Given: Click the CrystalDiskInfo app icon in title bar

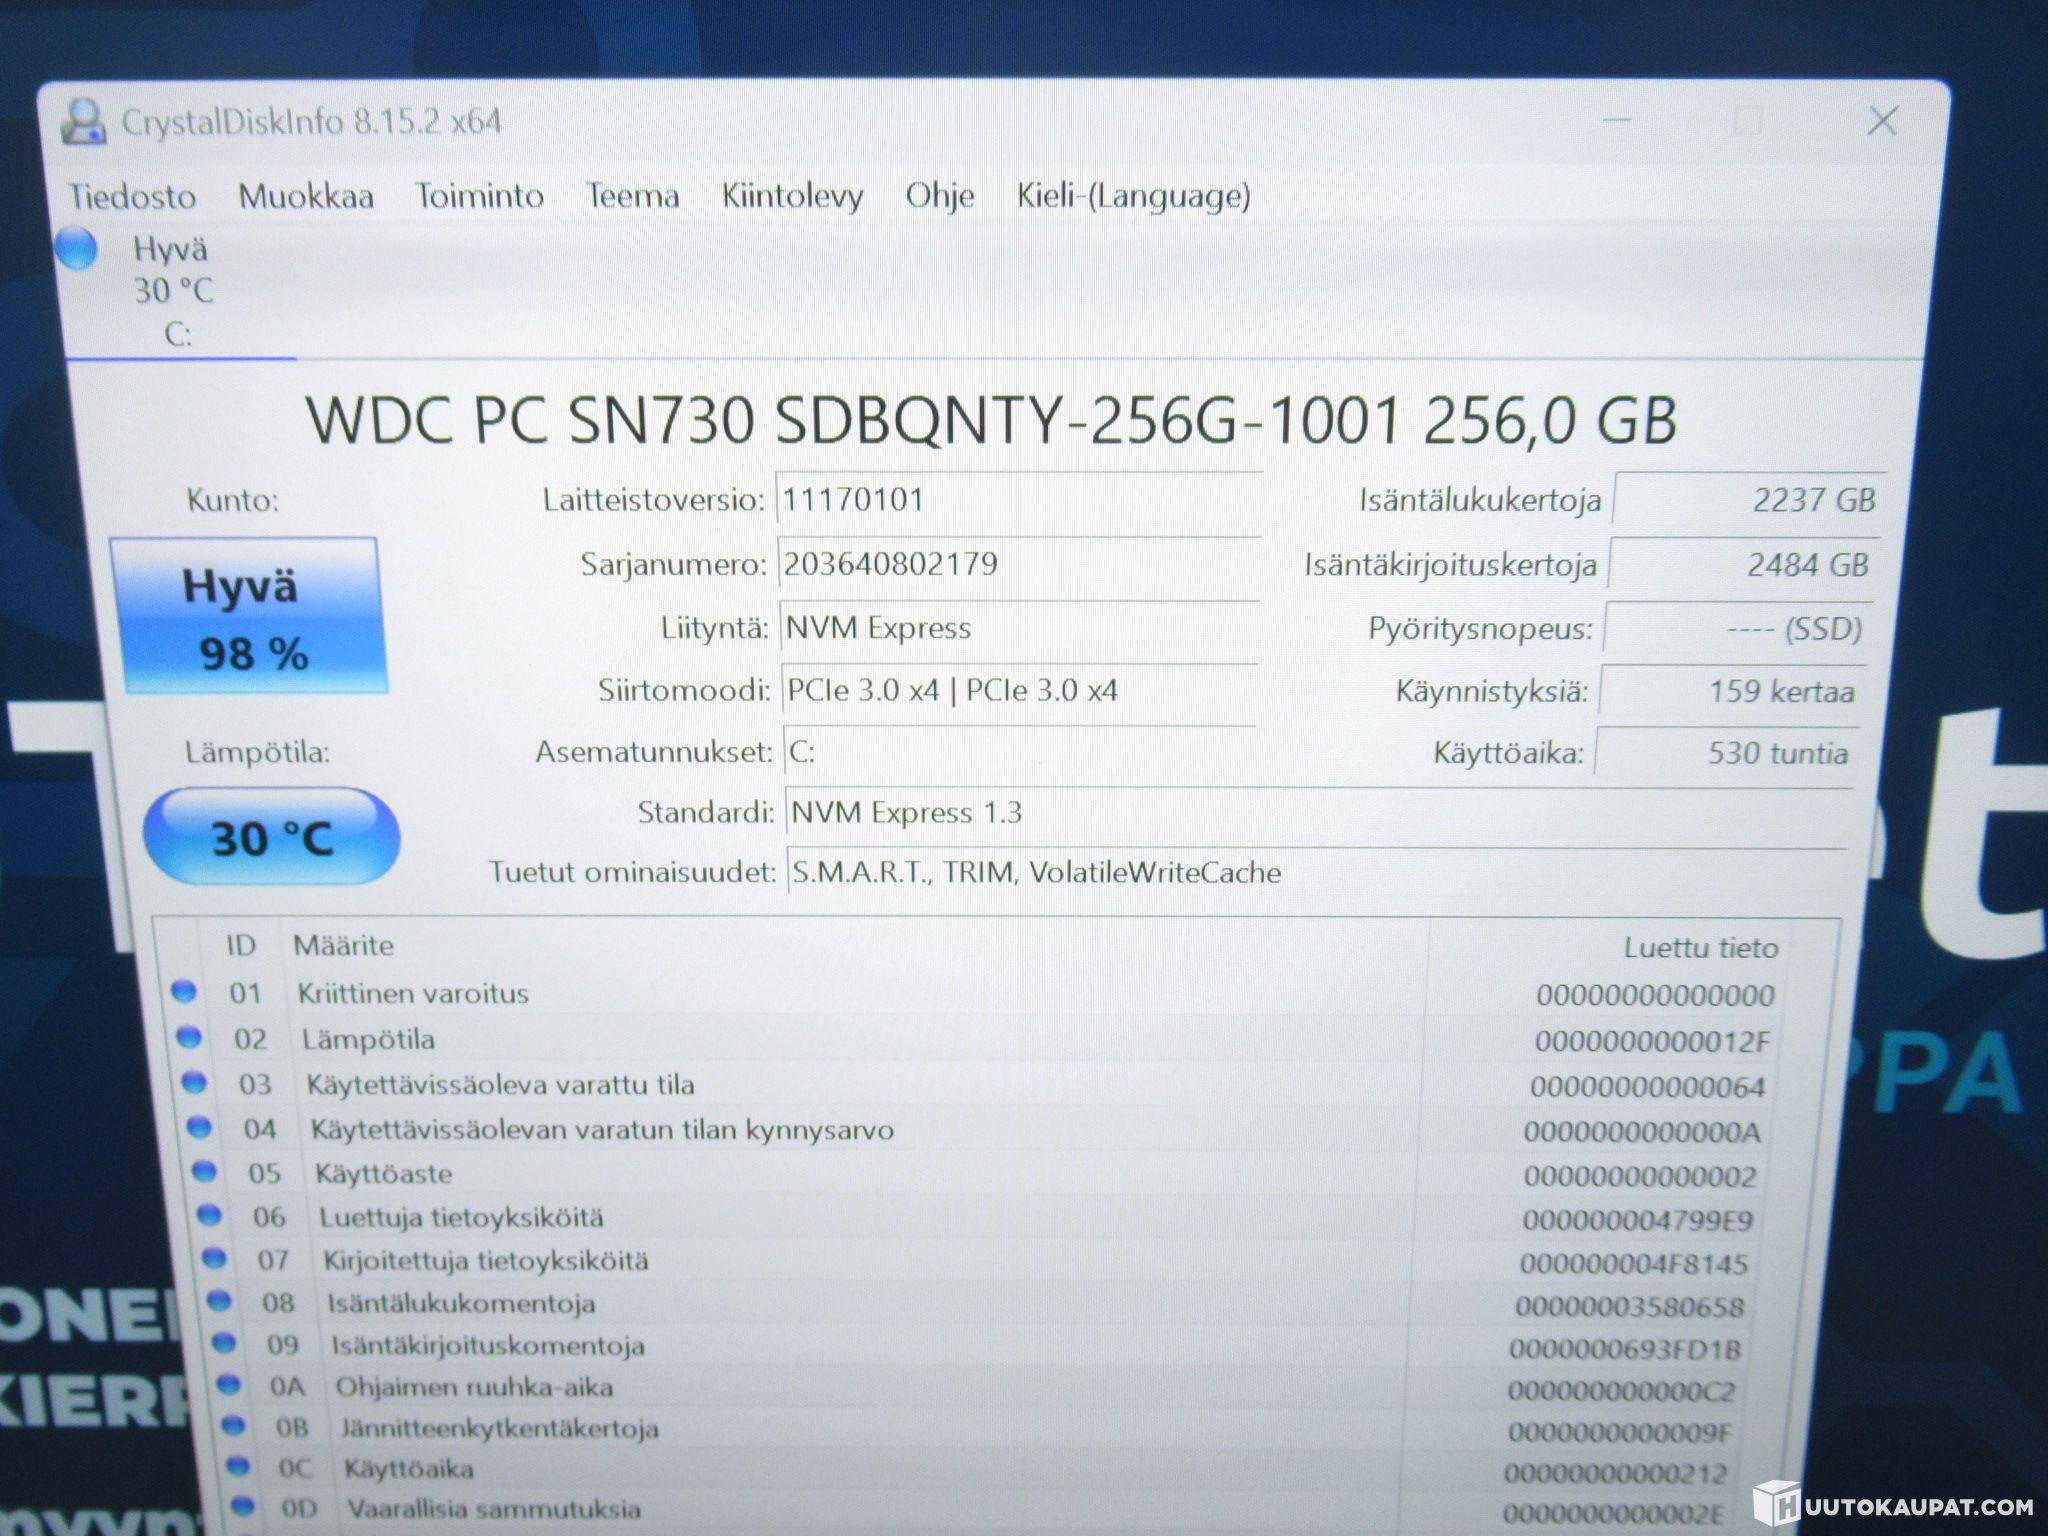Looking at the screenshot, I should tap(83, 122).
